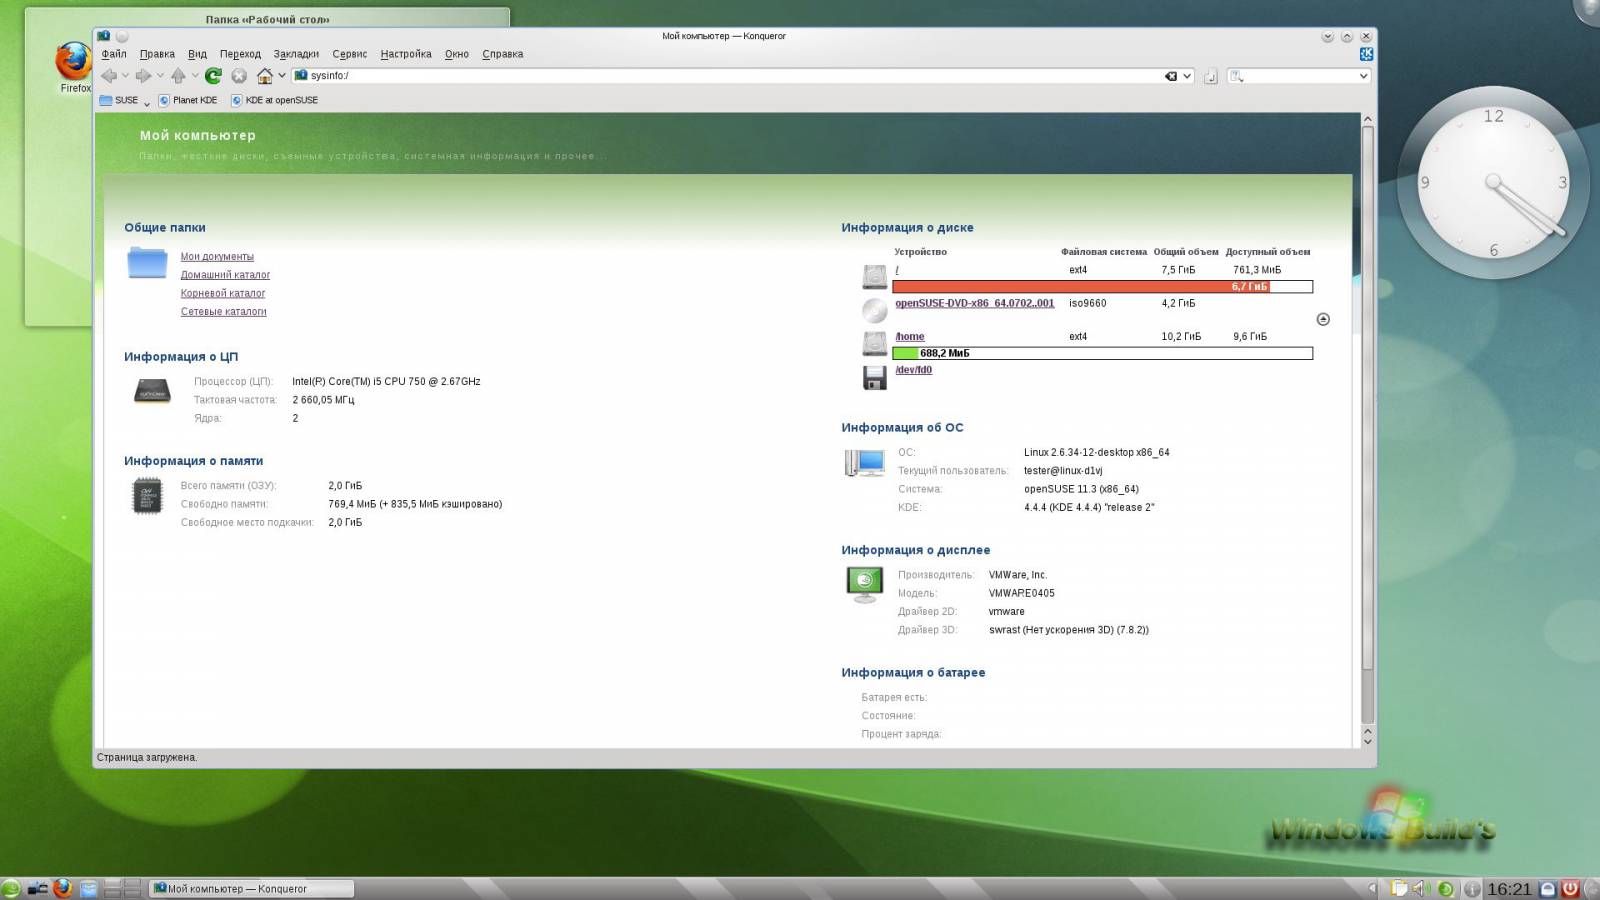
Task: Show hidden system tray icons arrow
Action: tap(1372, 888)
